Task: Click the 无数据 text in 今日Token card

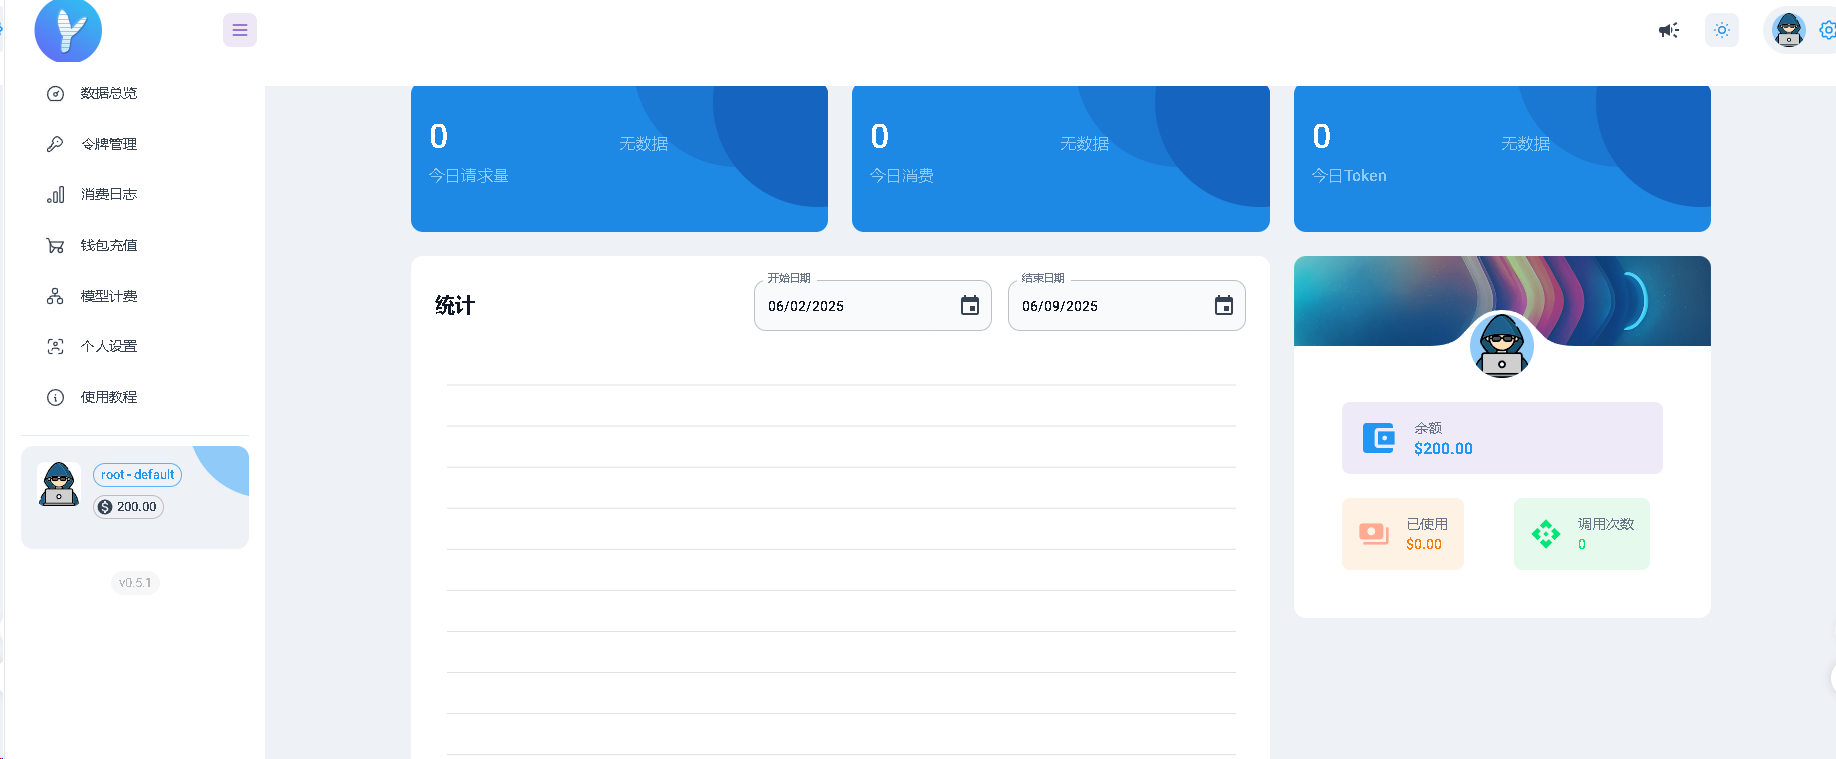Action: tap(1525, 144)
